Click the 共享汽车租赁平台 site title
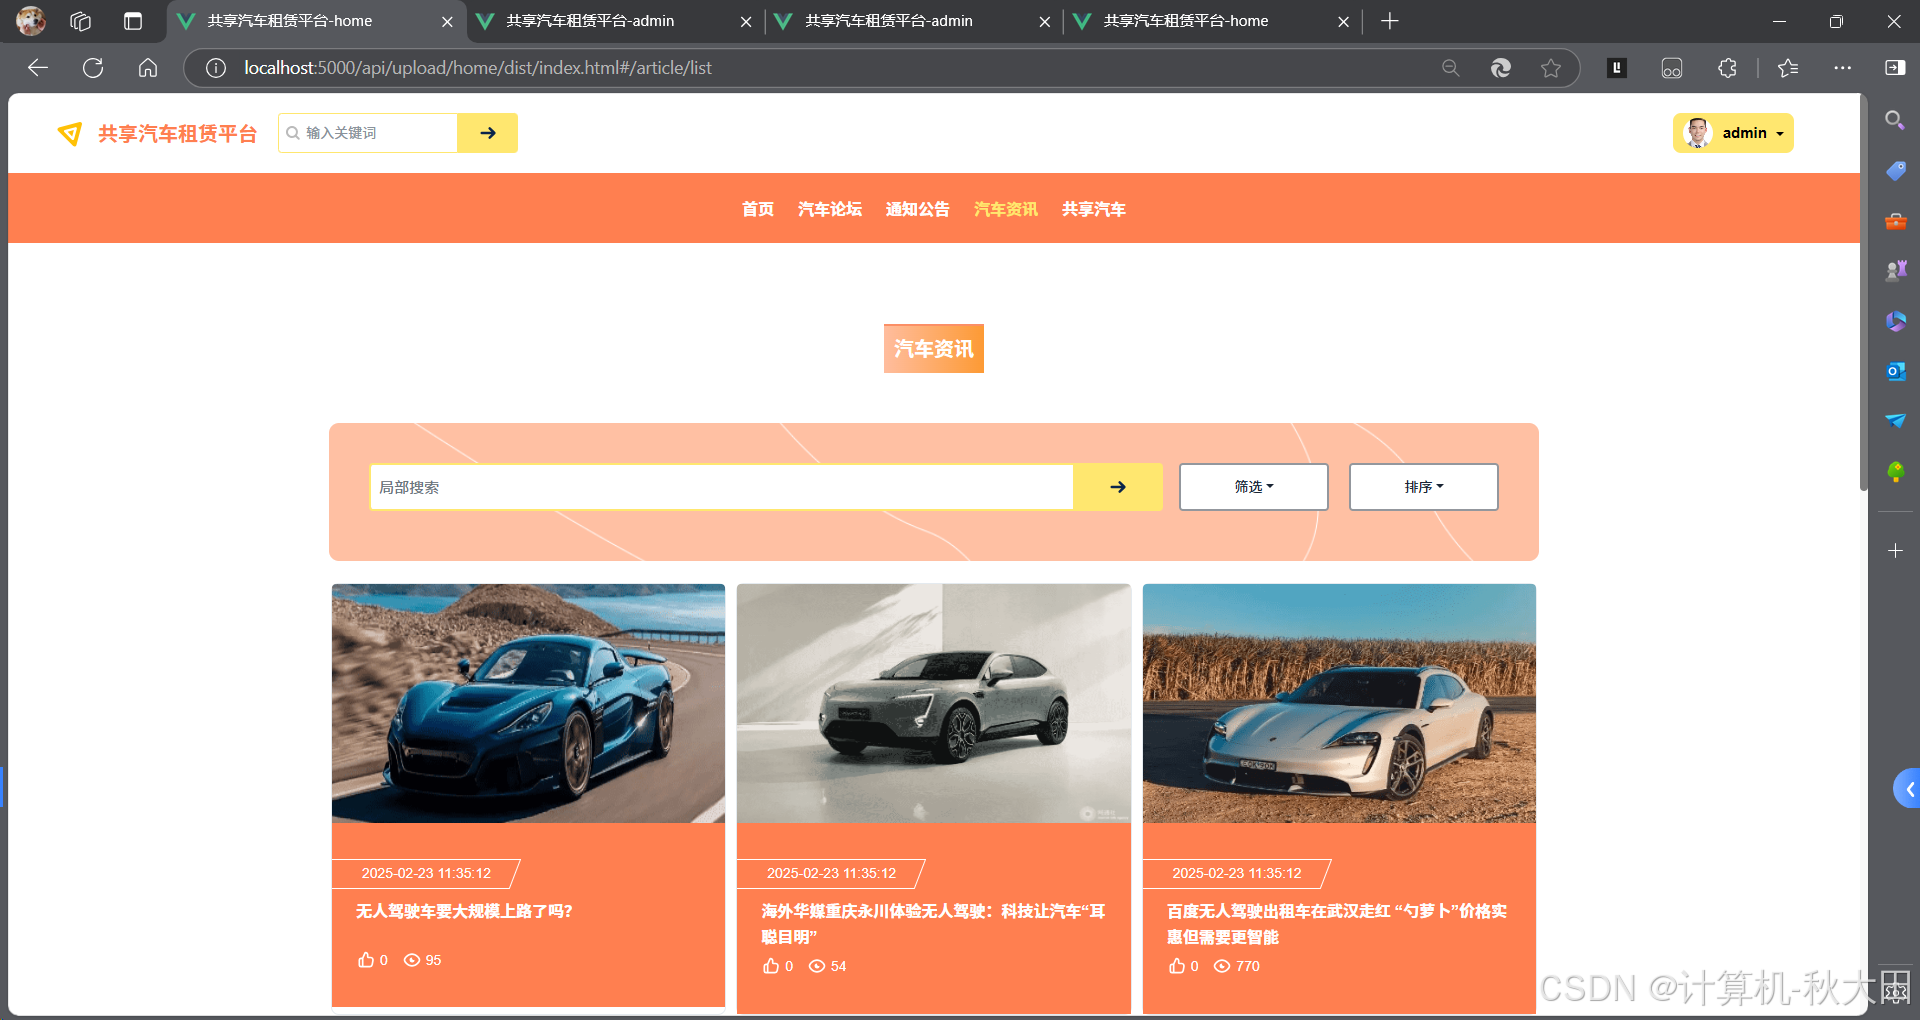Viewport: 1920px width, 1020px height. click(x=178, y=133)
